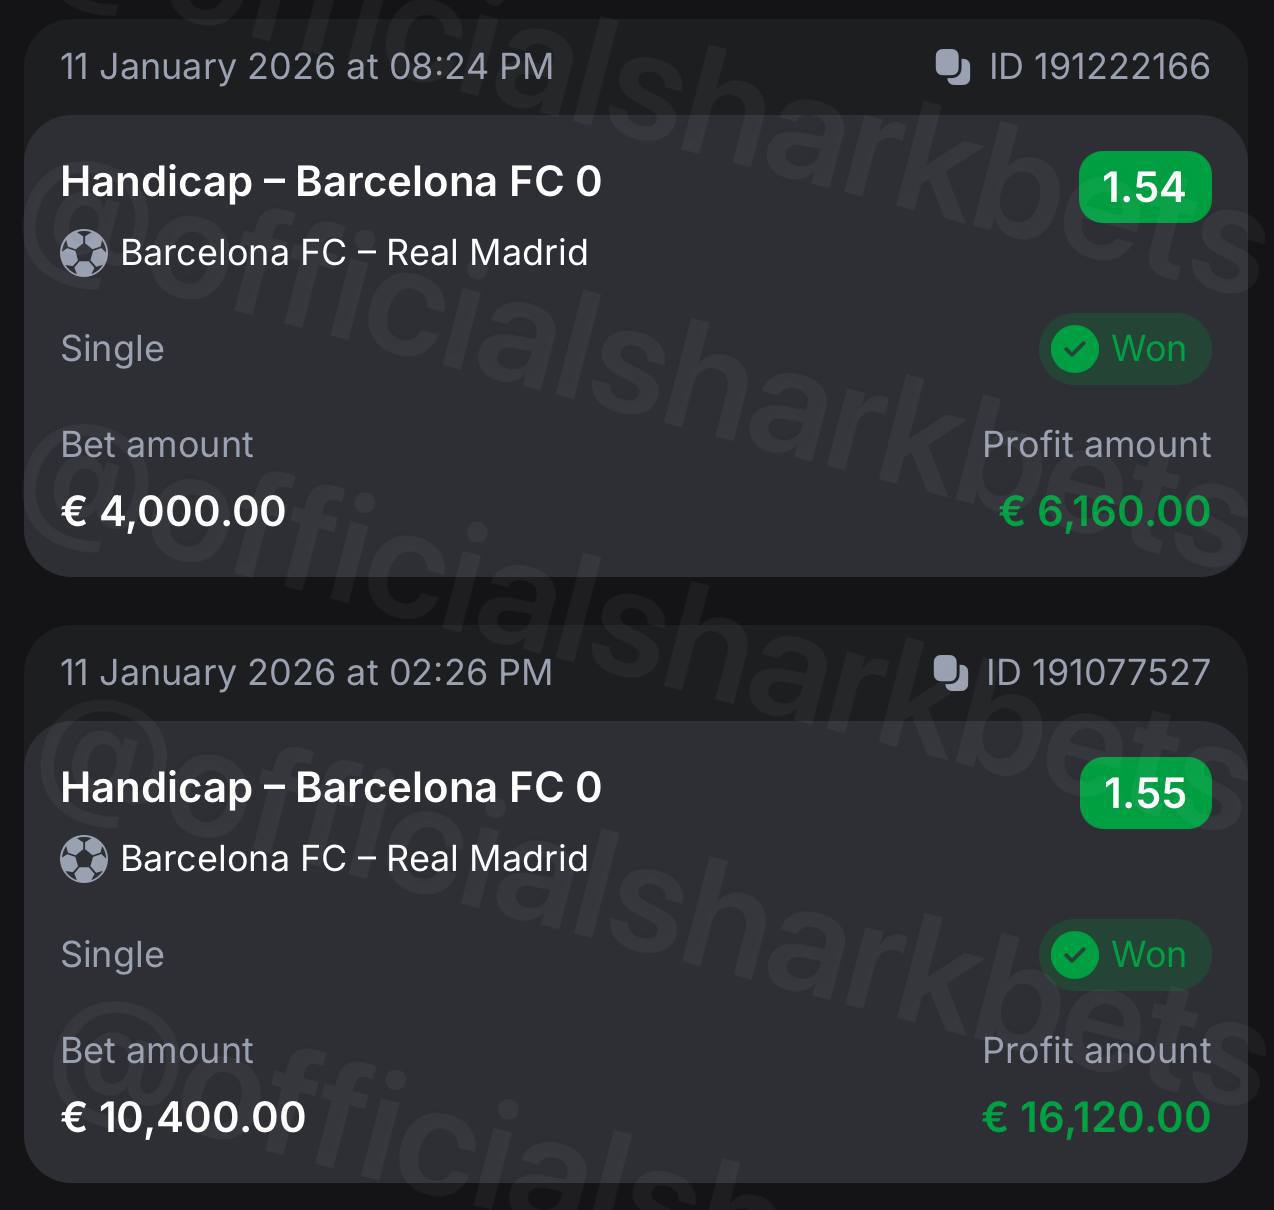The height and width of the screenshot is (1210, 1274).
Task: Open Barcelona FC – Real Madrid match in second bet
Action: pos(354,859)
